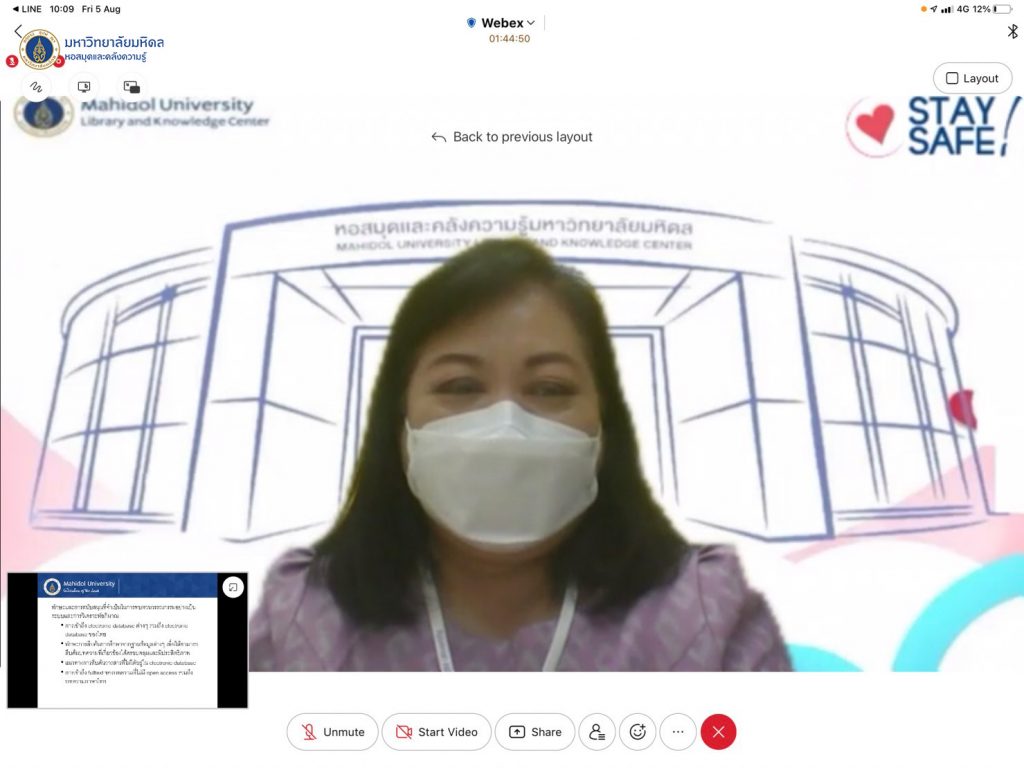The height and width of the screenshot is (768, 1024).
Task: Leave the meeting with the red X button
Action: coord(718,732)
